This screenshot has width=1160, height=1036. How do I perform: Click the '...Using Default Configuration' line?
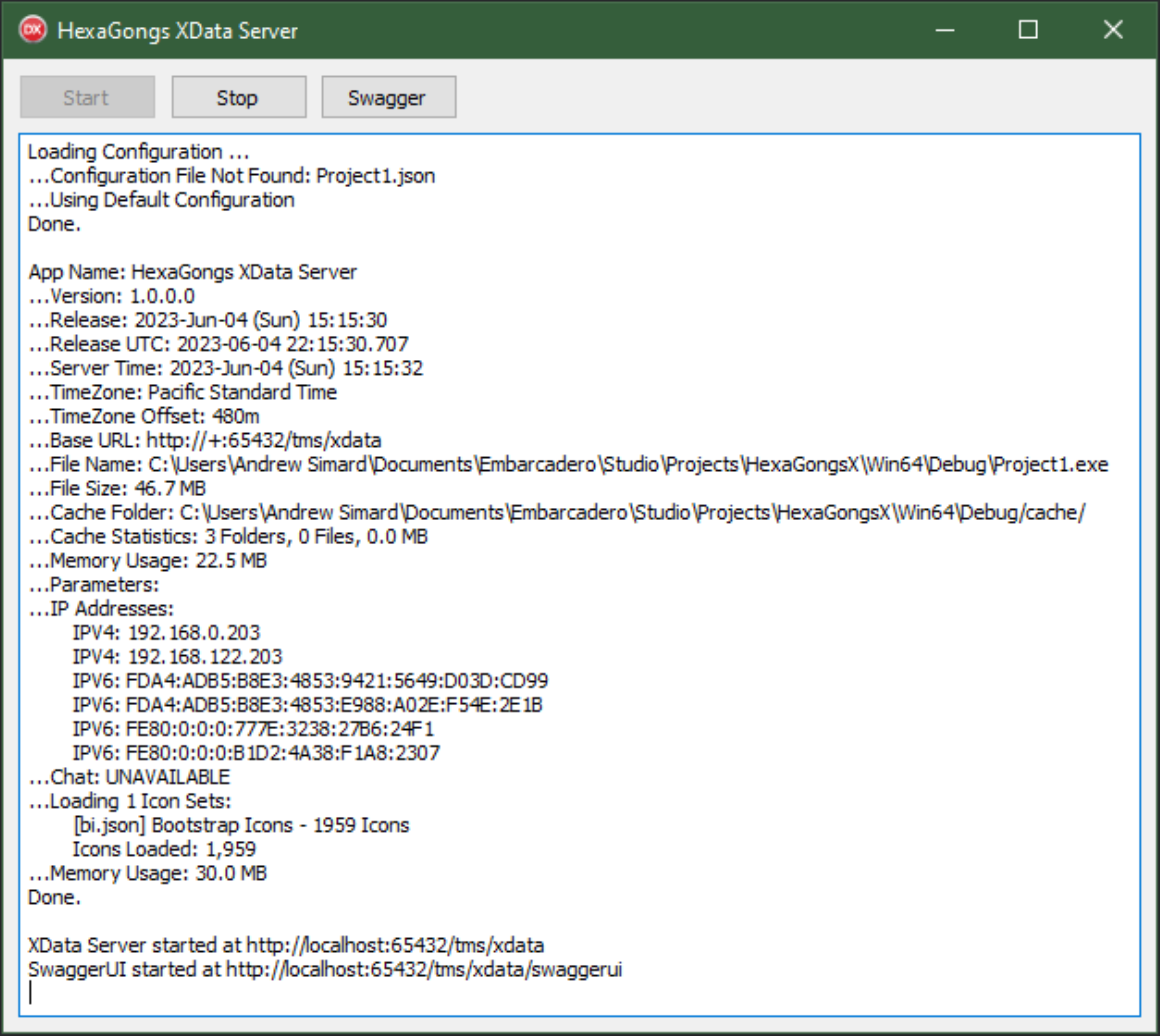[161, 200]
